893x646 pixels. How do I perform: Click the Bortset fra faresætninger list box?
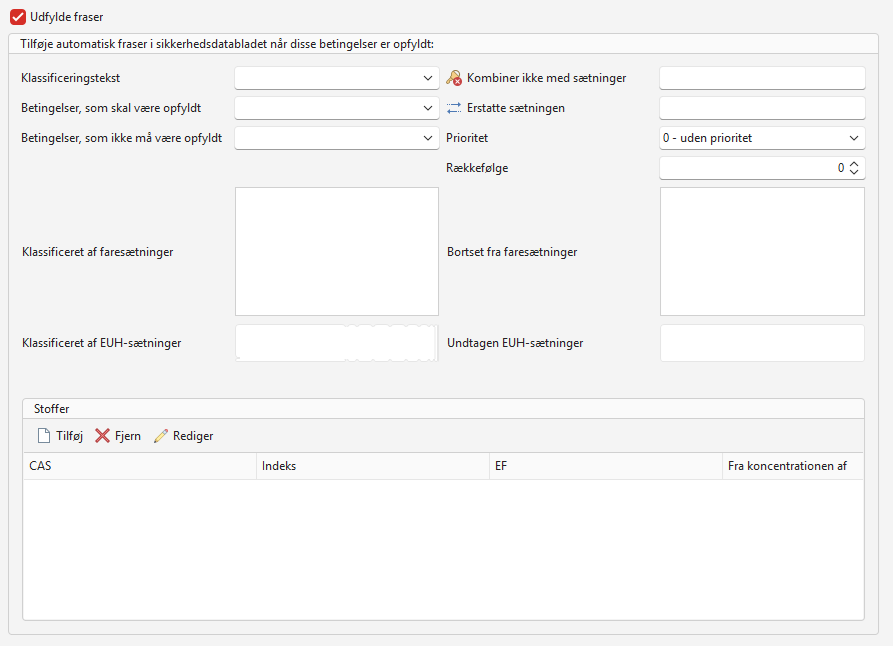(762, 251)
